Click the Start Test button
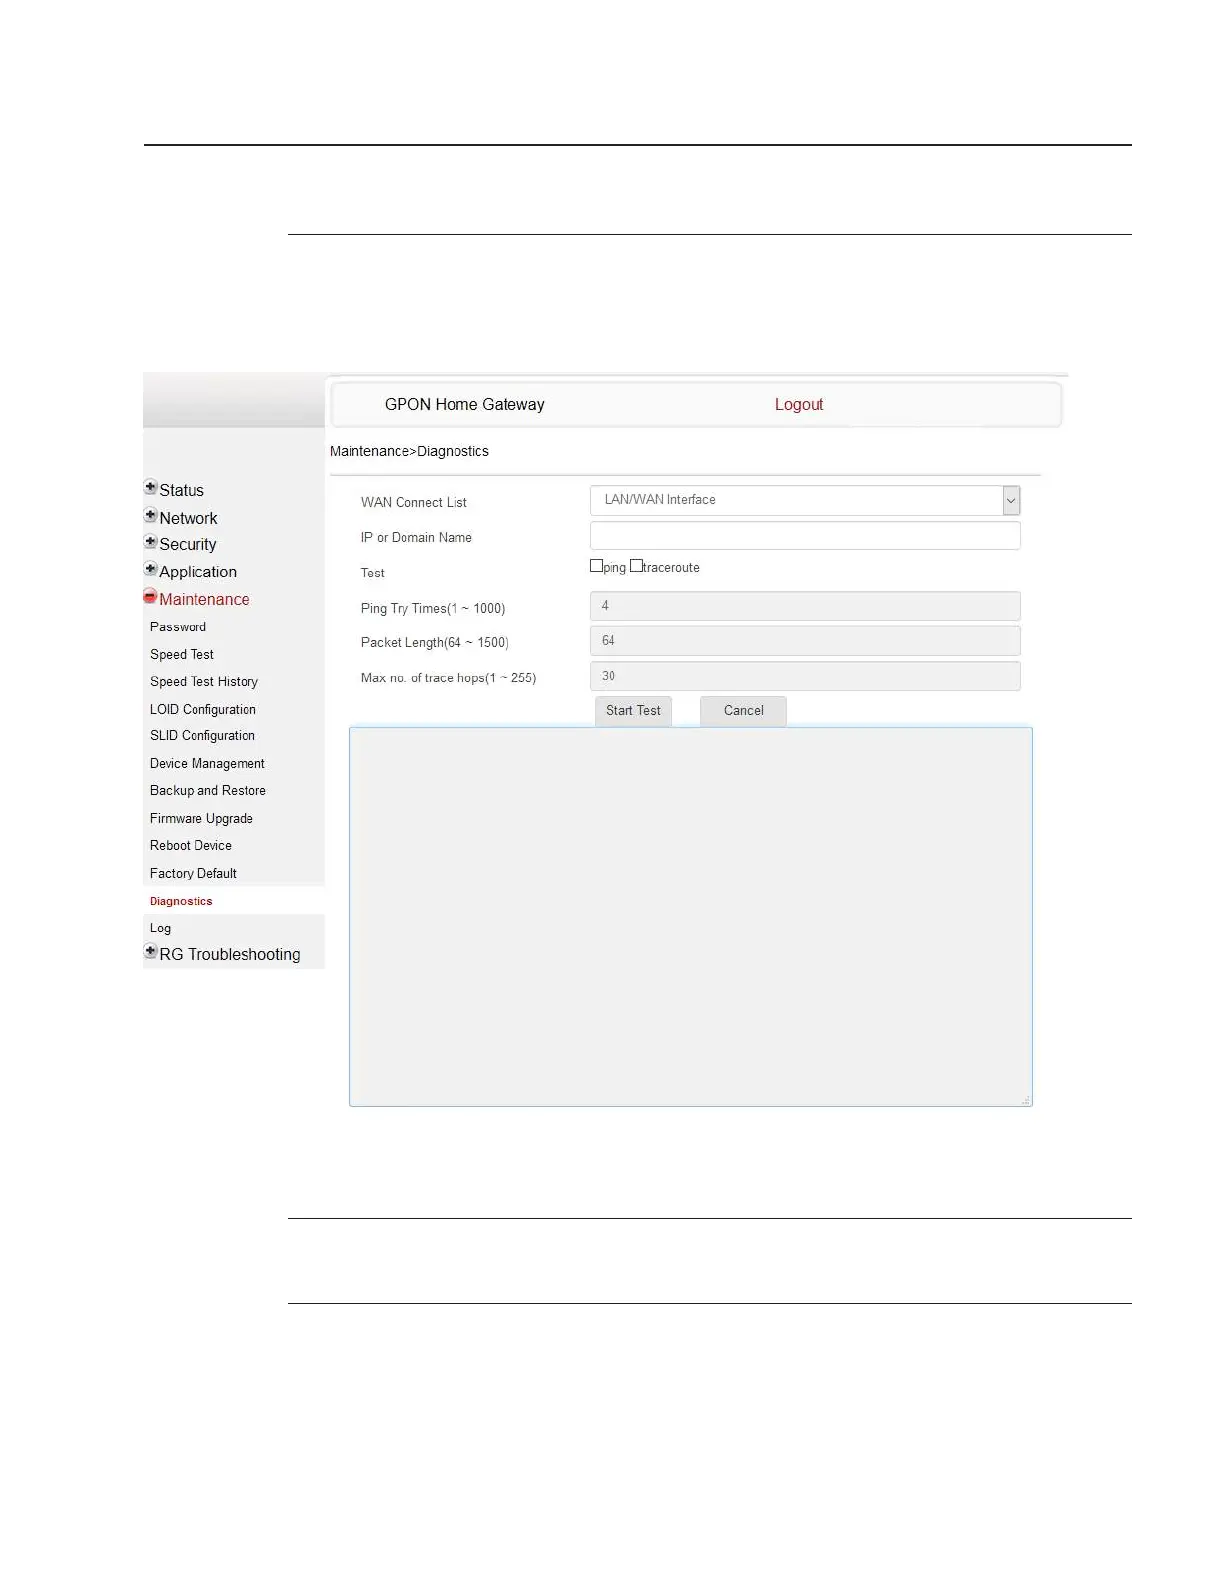This screenshot has width=1221, height=1581. coord(633,711)
